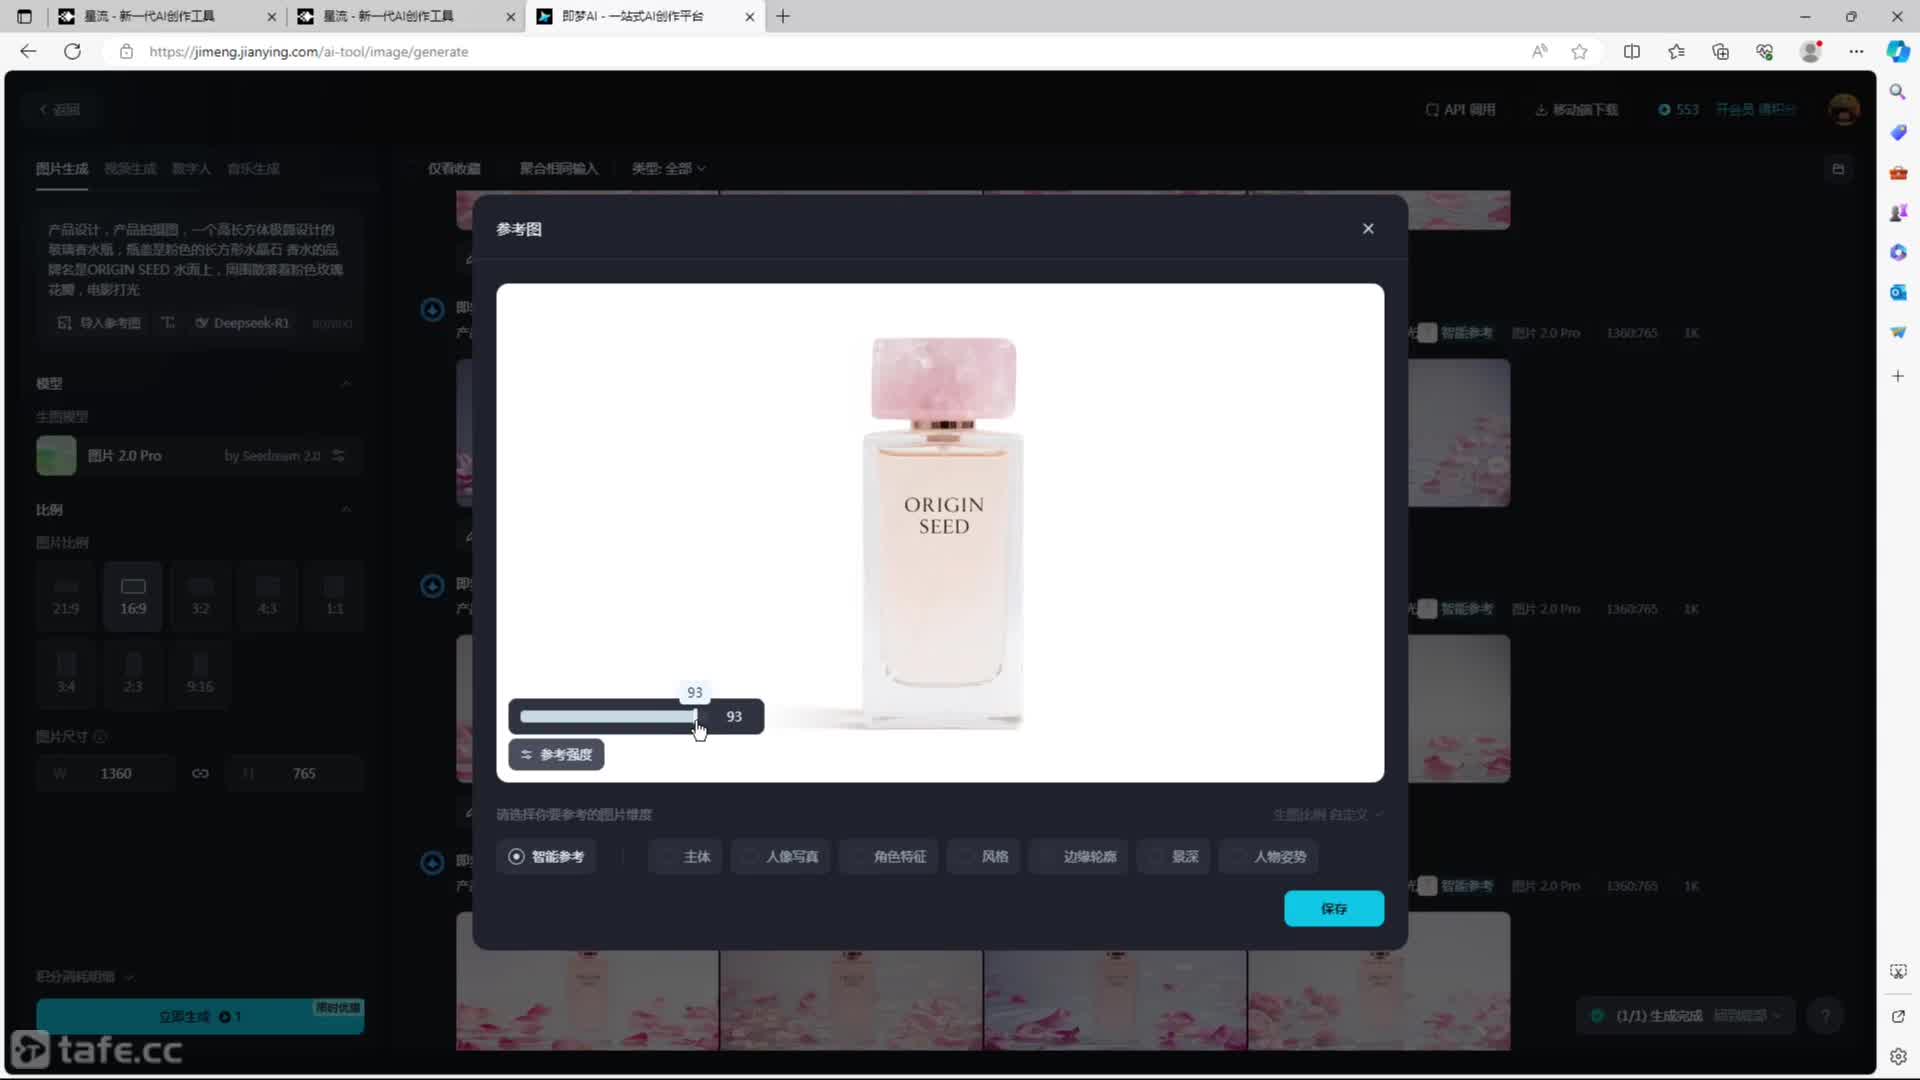Select the 风格 reference option
The height and width of the screenshot is (1080, 1920).
[x=983, y=857]
